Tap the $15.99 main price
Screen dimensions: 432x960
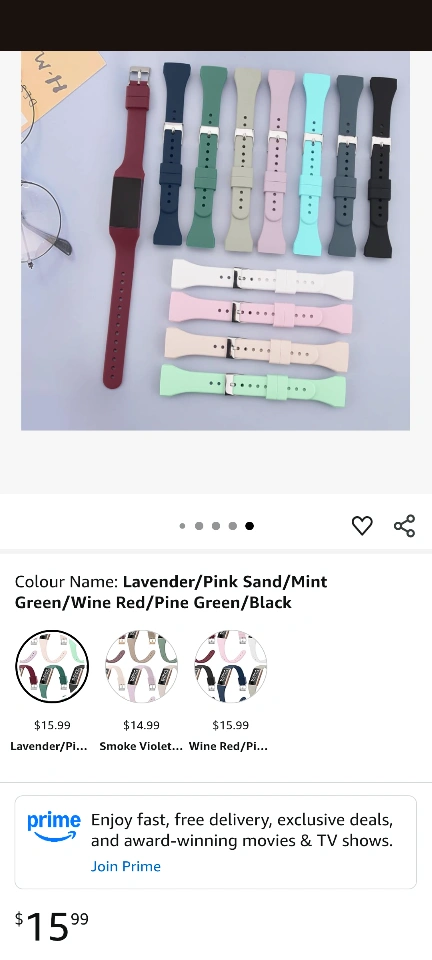[52, 926]
